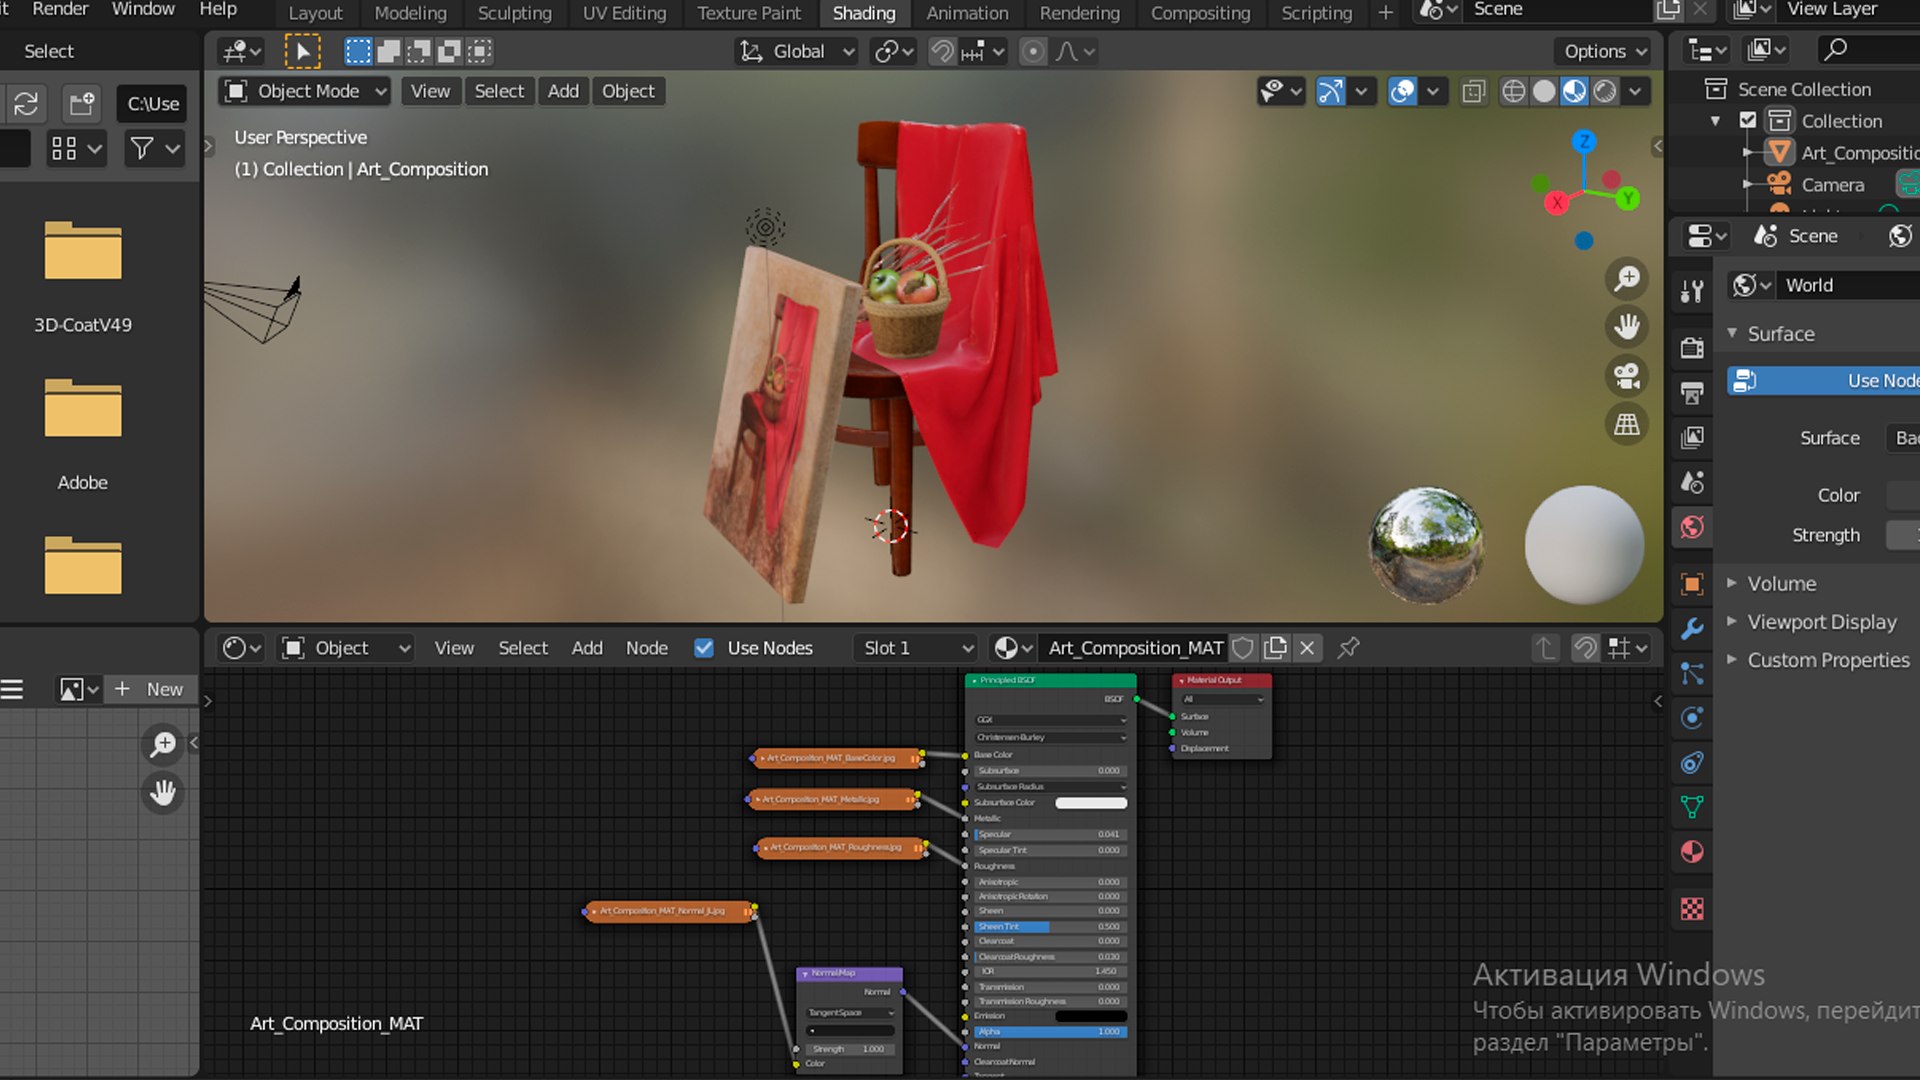The image size is (1920, 1080).
Task: Open the Compositing workspace tab
Action: [x=1200, y=13]
